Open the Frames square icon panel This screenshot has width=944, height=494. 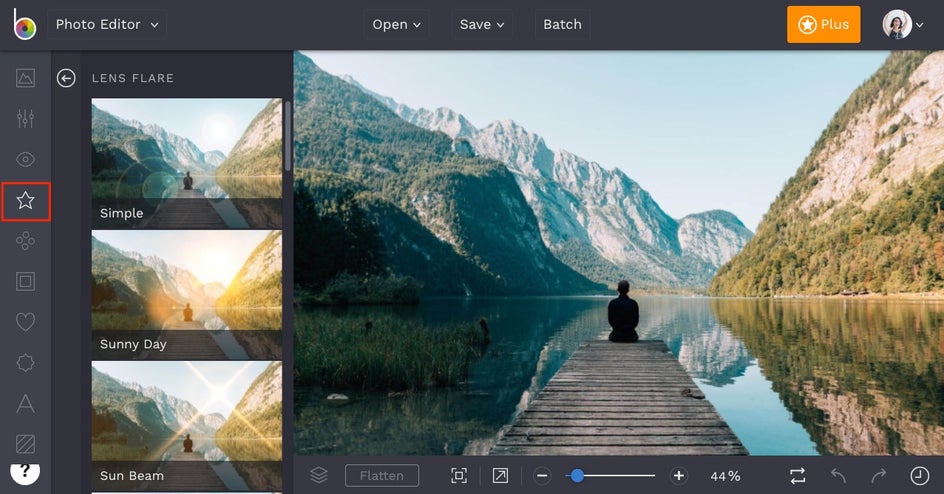pyautogui.click(x=25, y=282)
